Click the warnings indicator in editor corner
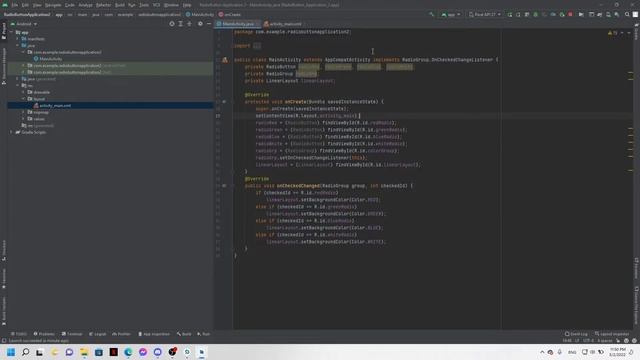Screen dimensions: 640x360 coord(613,33)
